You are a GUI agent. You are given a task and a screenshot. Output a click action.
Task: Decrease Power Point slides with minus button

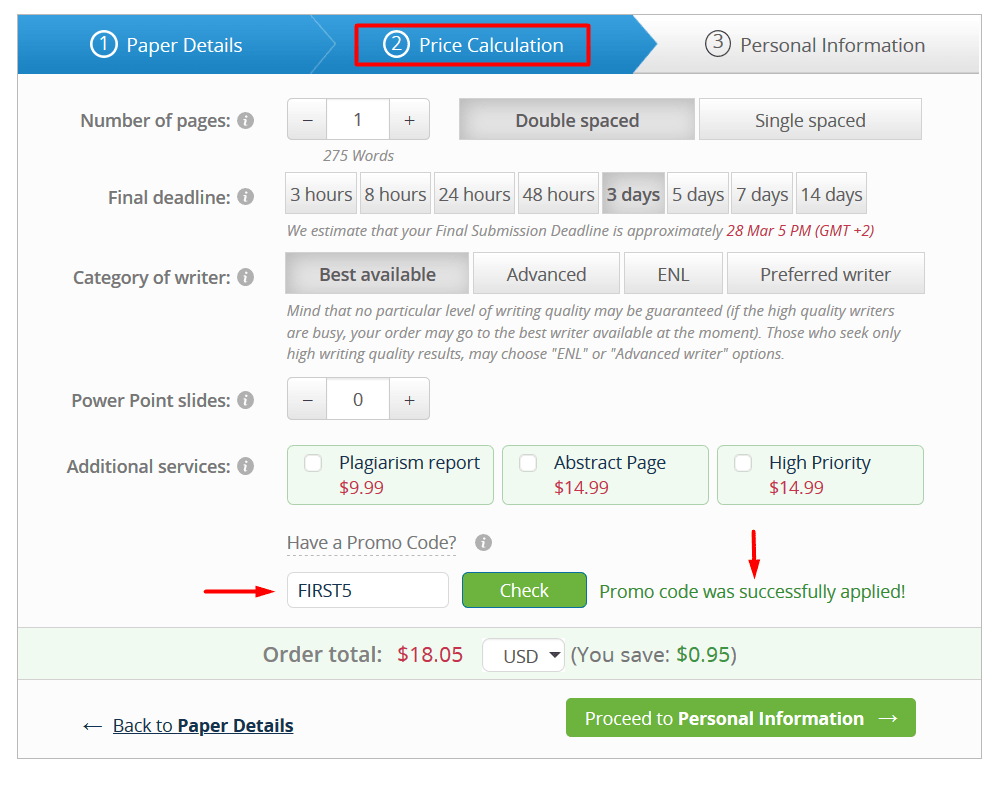pyautogui.click(x=307, y=399)
